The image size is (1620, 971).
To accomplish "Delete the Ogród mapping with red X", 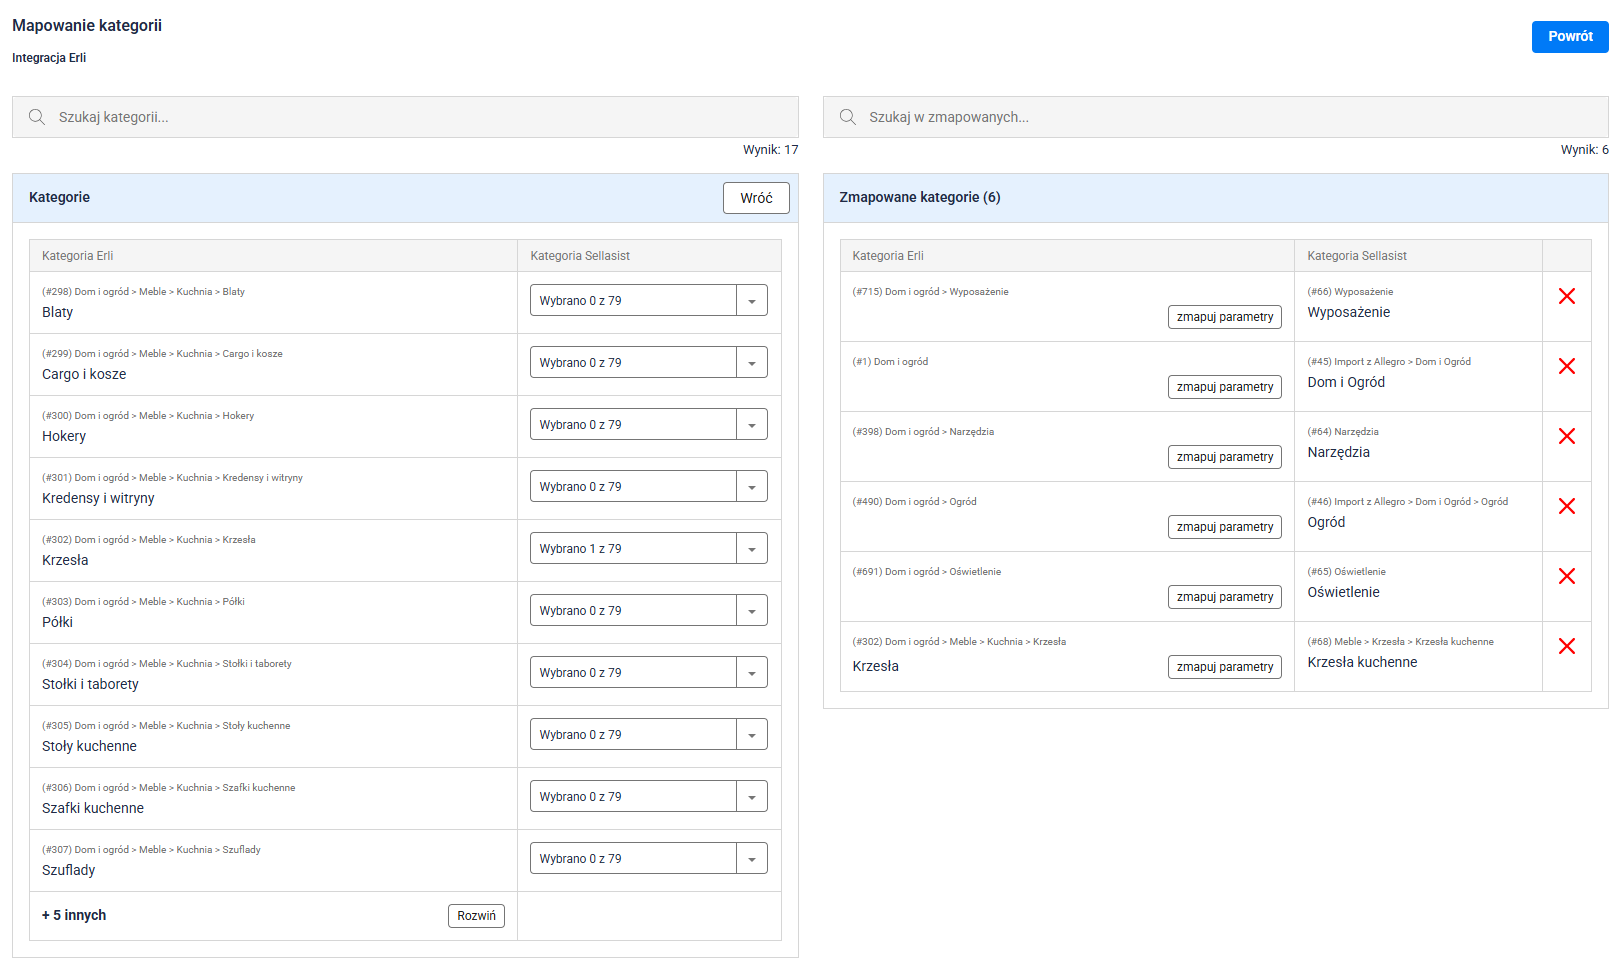I will (1566, 506).
